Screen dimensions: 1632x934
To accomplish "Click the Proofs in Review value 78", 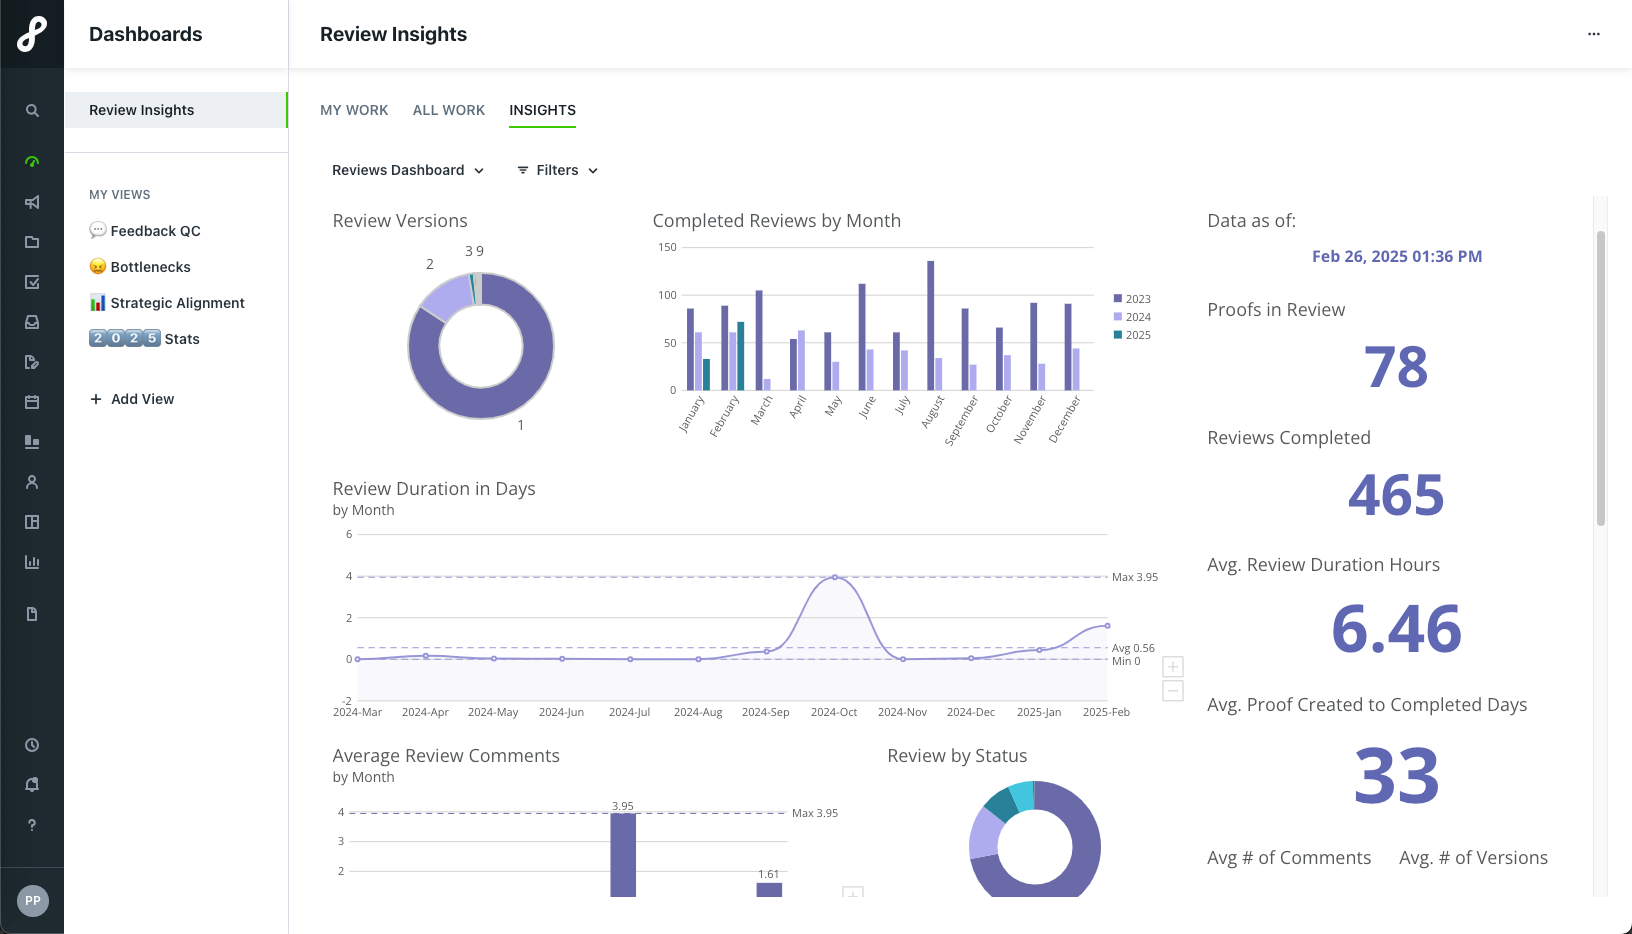I will point(1396,367).
